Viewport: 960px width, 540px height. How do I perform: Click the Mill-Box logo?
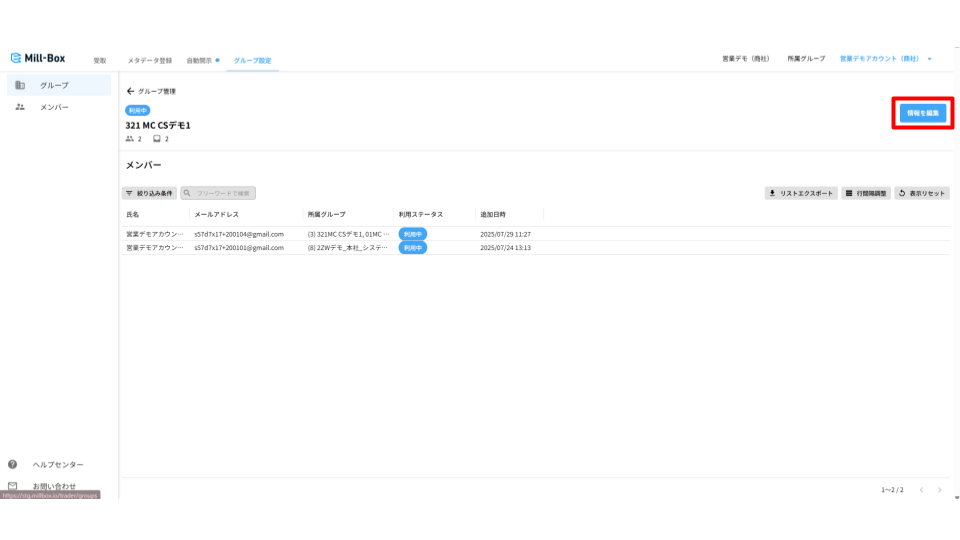coord(38,59)
